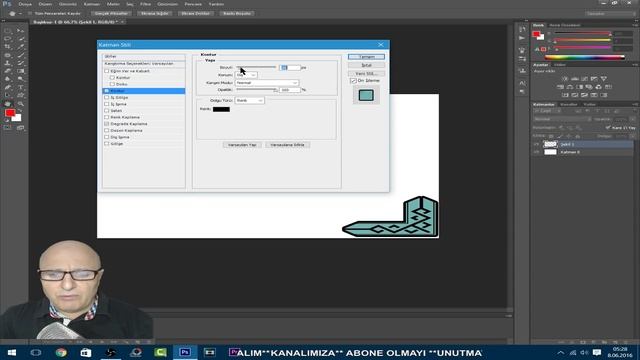Viewport: 640px width, 360px height.
Task: Click the Varsayılan Yap button
Action: tap(242, 145)
